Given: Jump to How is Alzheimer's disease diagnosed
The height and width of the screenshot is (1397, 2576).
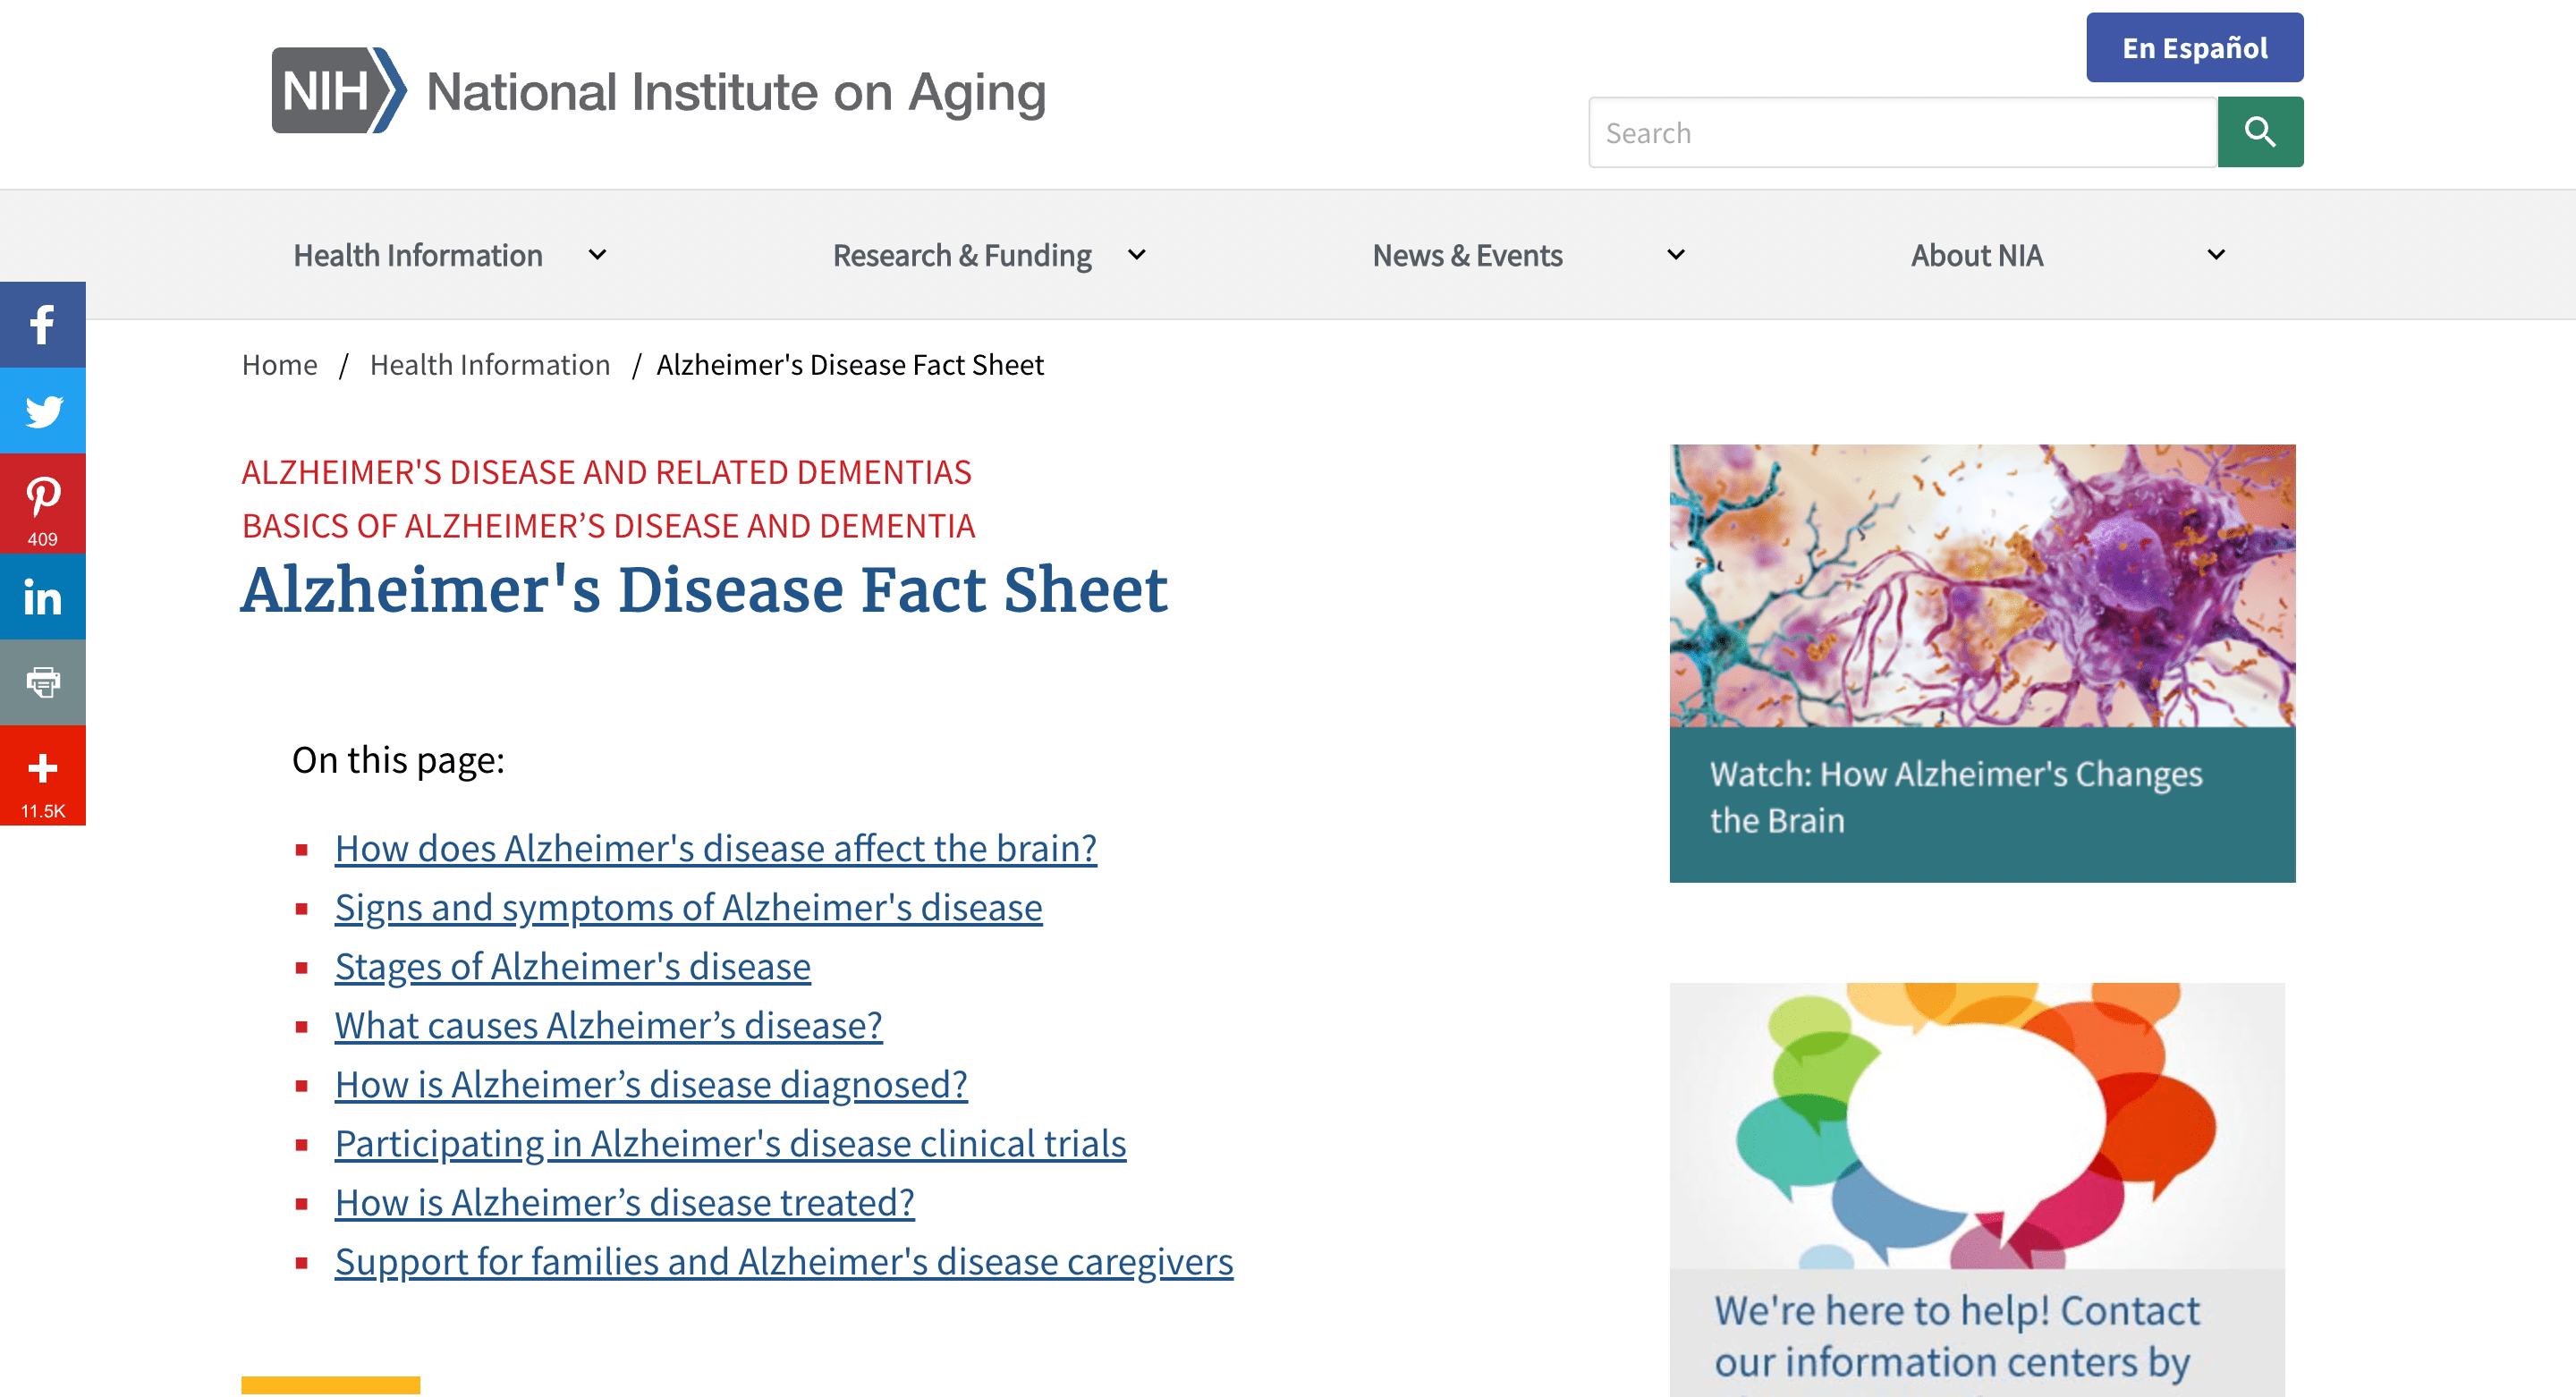Looking at the screenshot, I should pos(651,1084).
